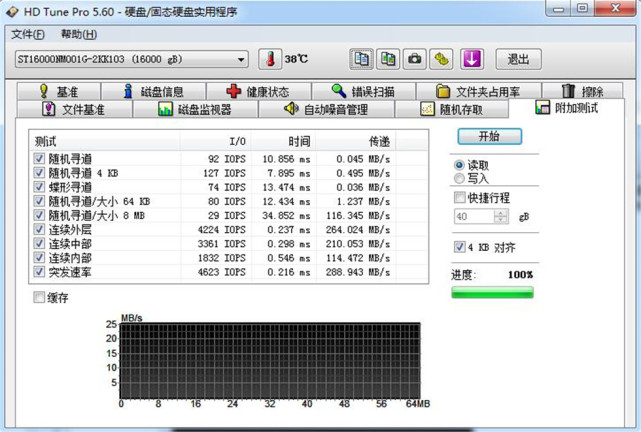Open options with the gears icon
Screen dimensions: 641x432
443,59
